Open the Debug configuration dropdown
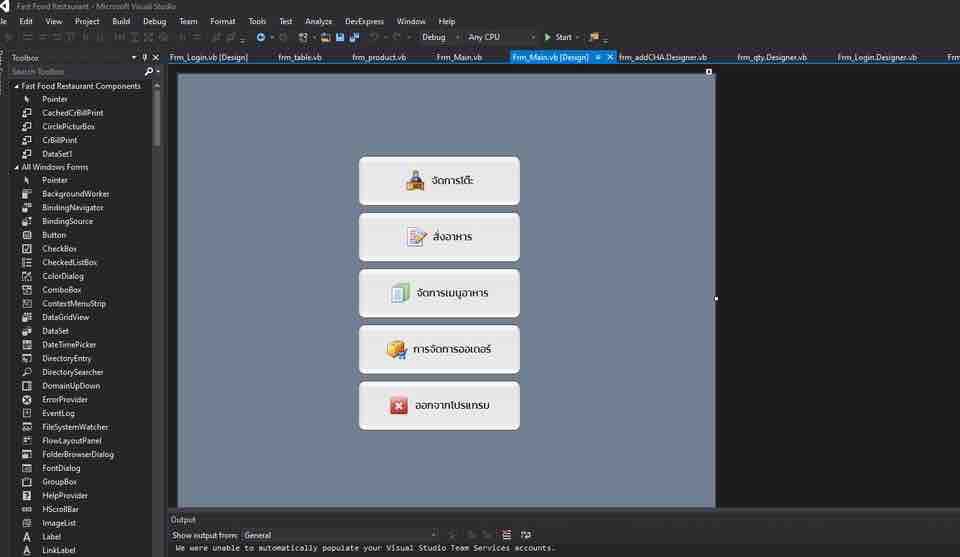This screenshot has height=557, width=960. 440,37
